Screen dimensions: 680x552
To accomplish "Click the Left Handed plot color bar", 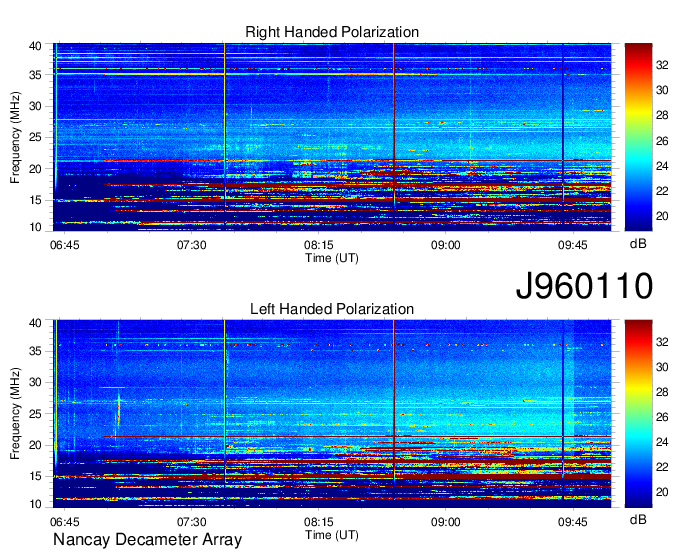I will click(x=638, y=414).
